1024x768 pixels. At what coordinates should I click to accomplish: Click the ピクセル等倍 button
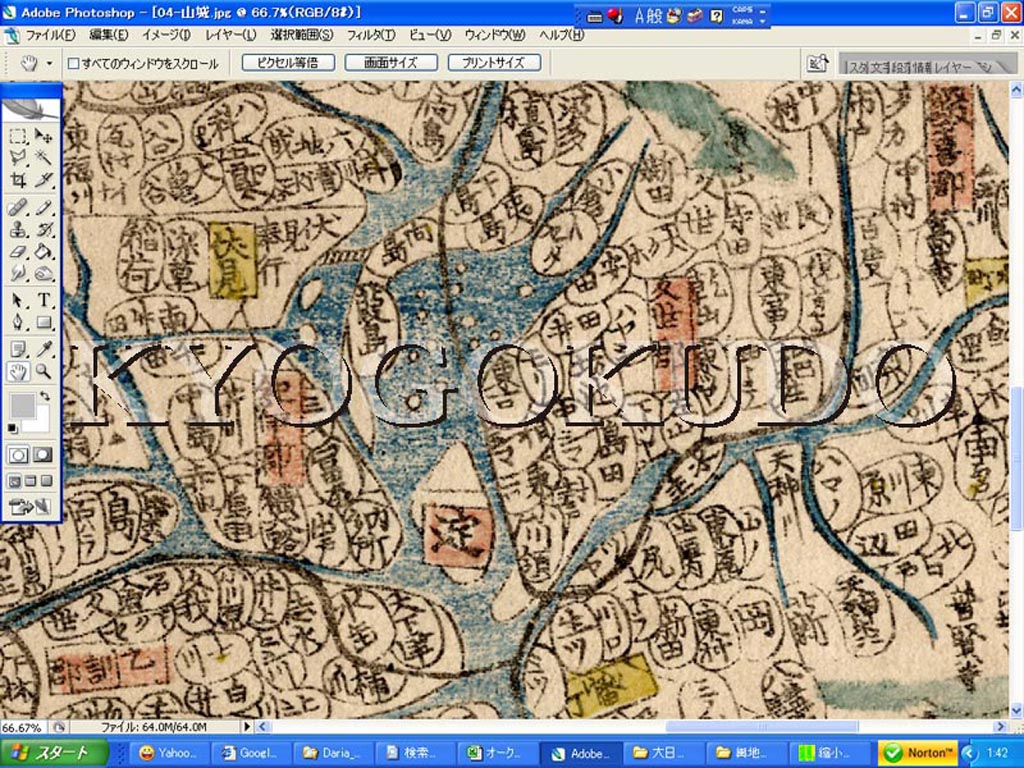288,63
